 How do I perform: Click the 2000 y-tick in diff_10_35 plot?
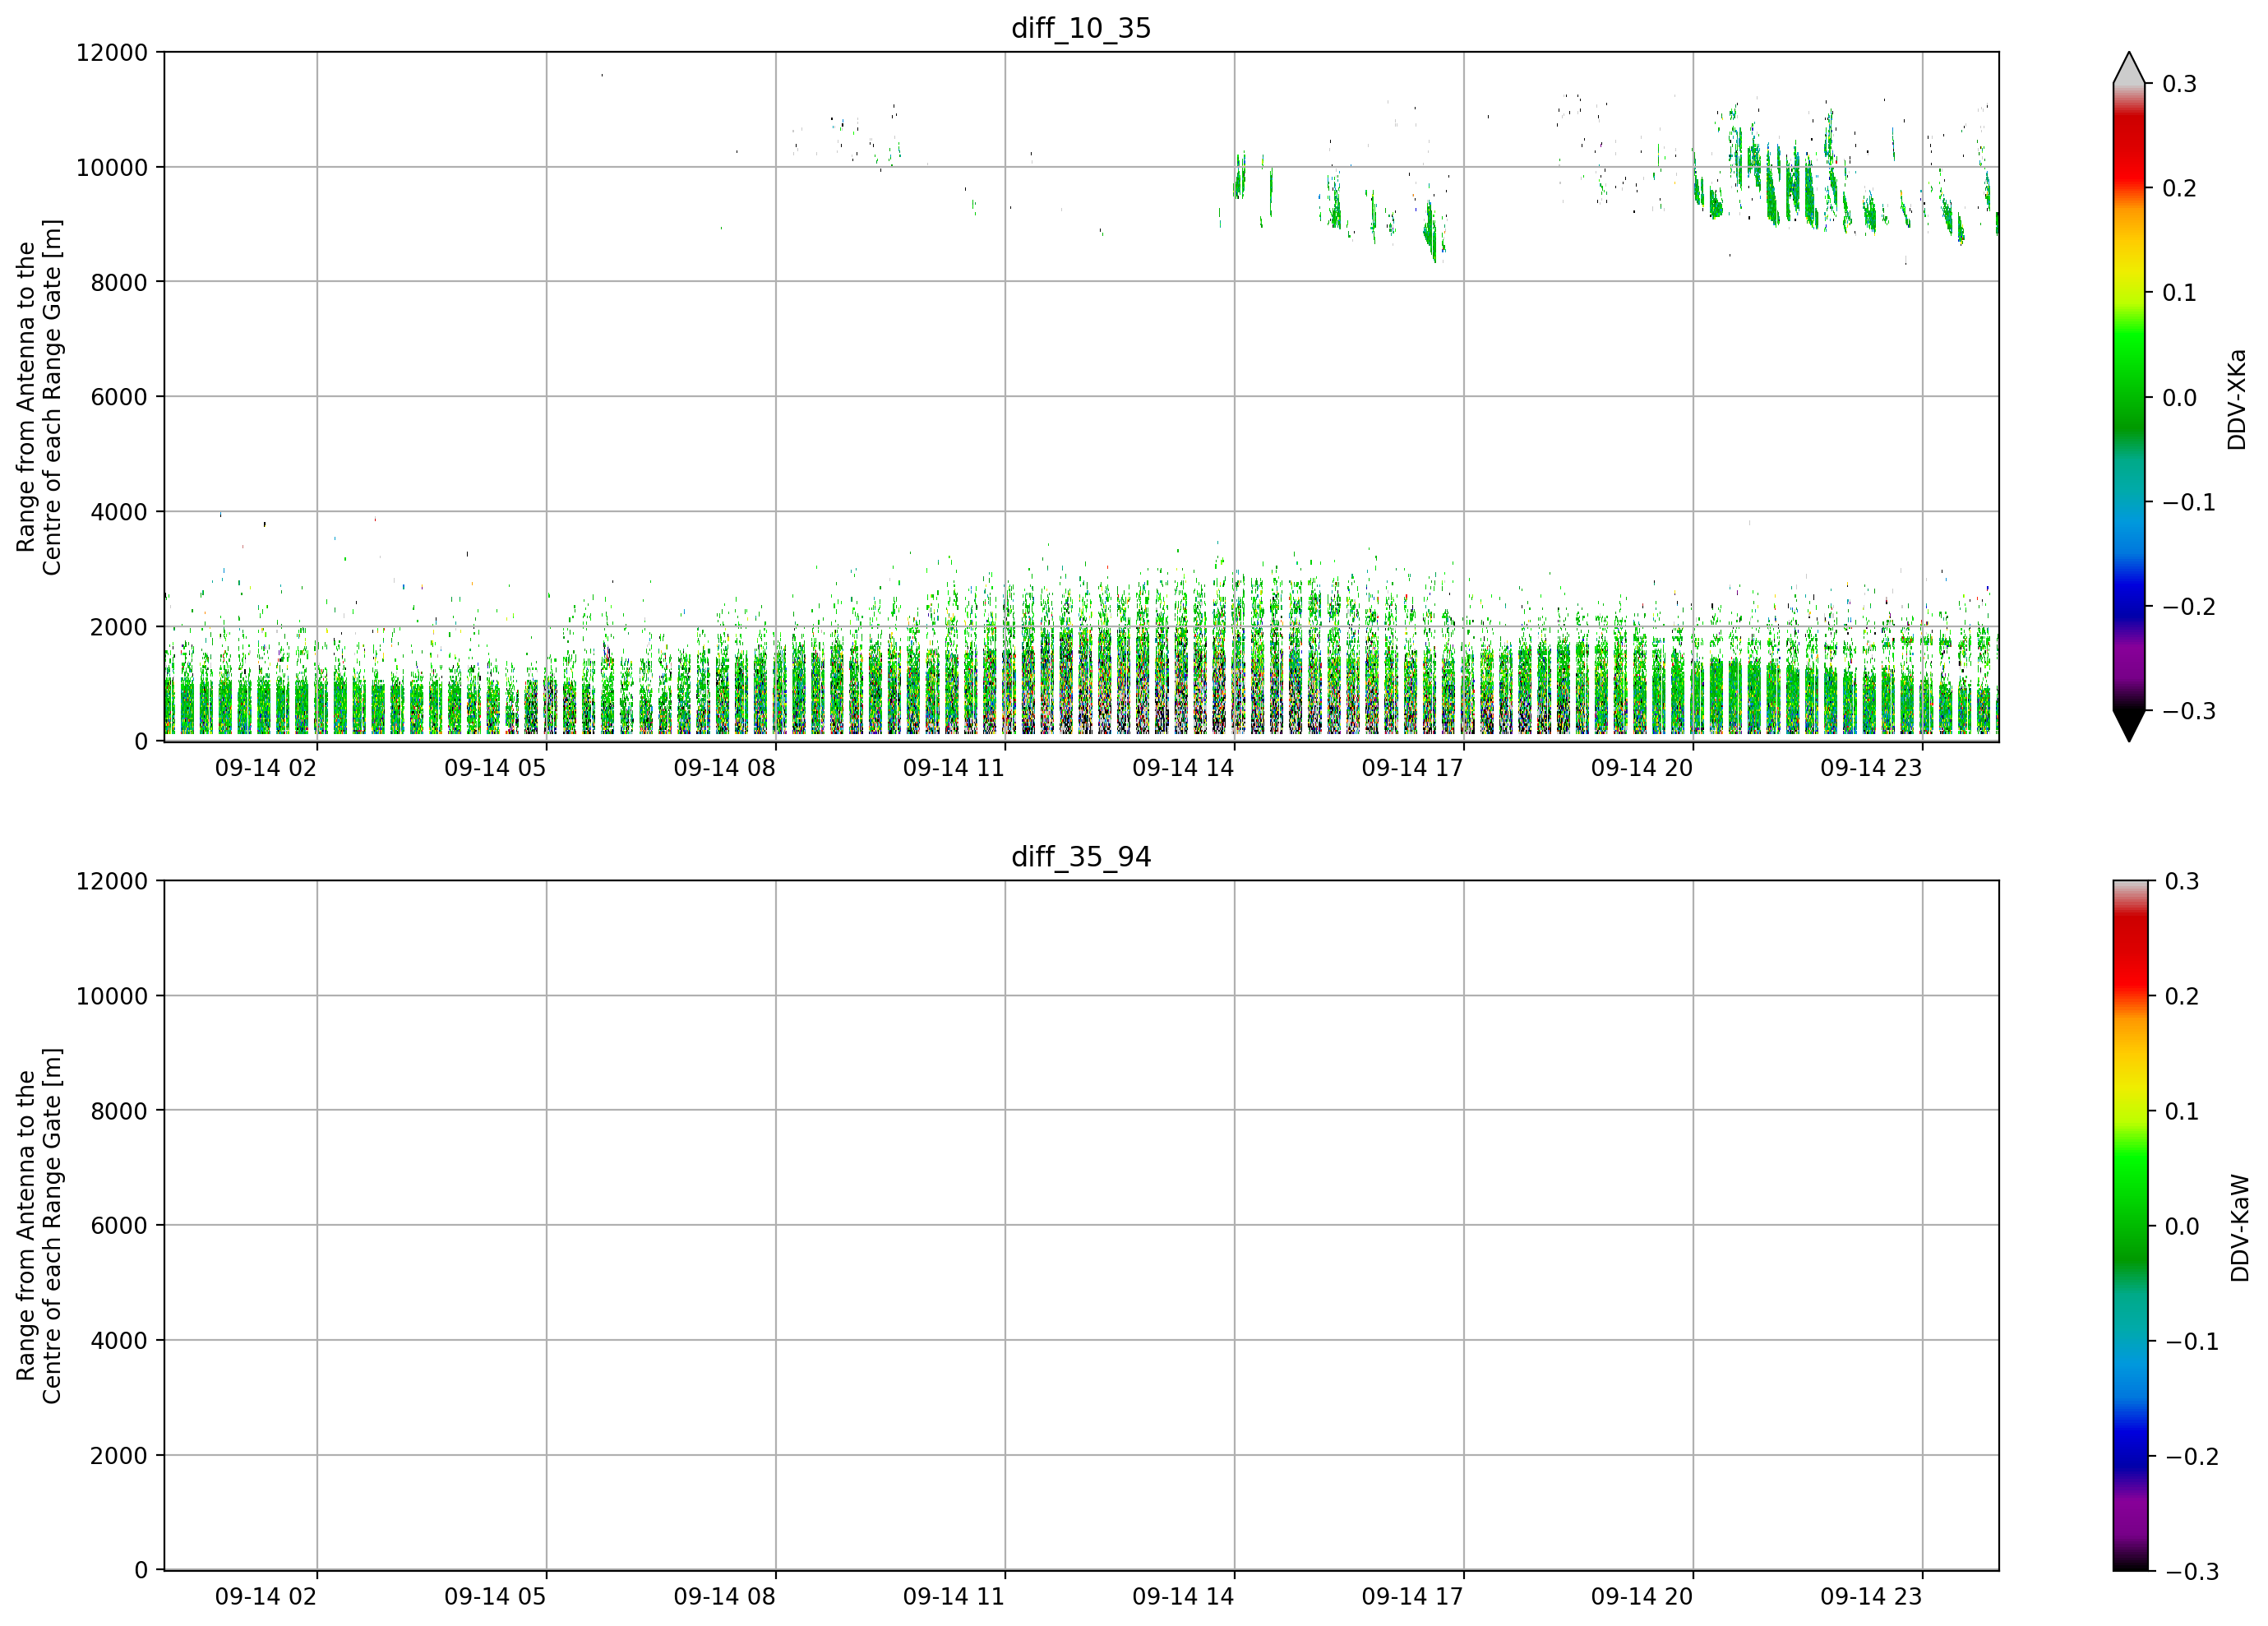click(x=119, y=627)
